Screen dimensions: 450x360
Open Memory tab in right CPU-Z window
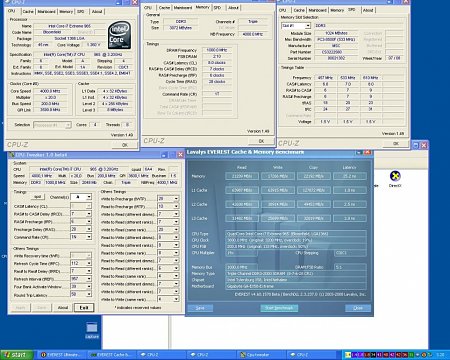337,10
